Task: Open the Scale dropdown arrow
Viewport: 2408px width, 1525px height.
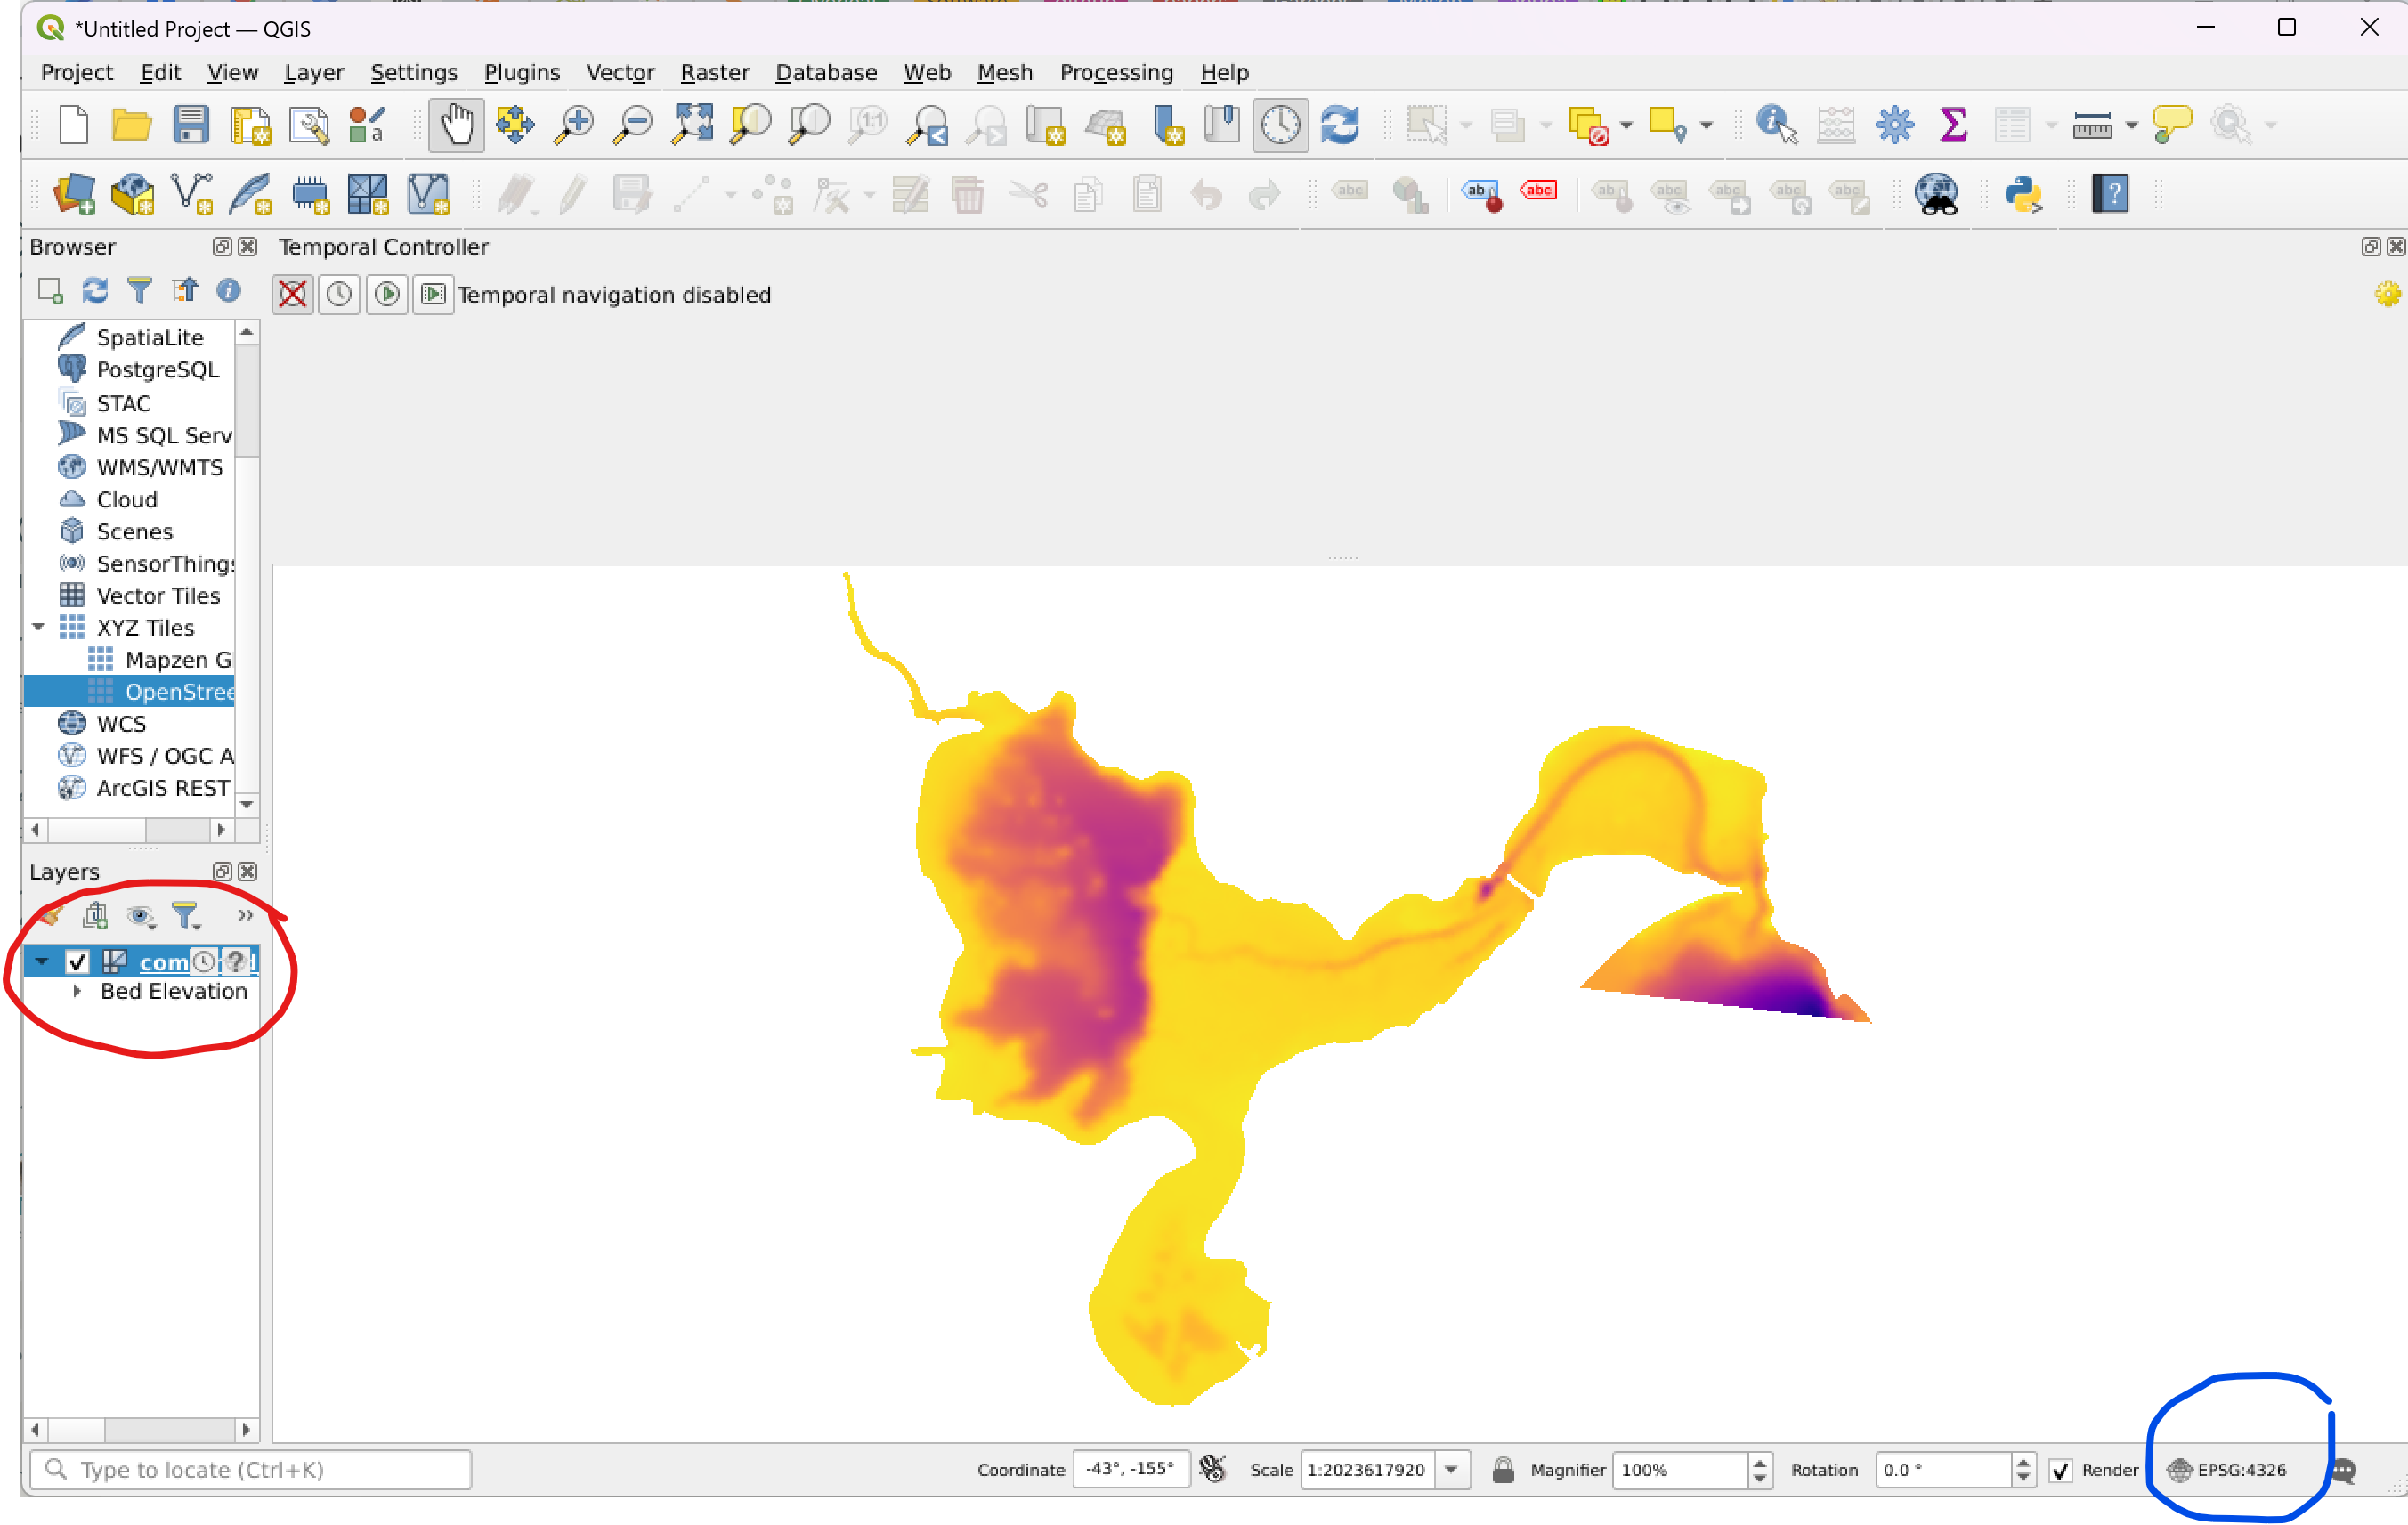Action: 1451,1470
